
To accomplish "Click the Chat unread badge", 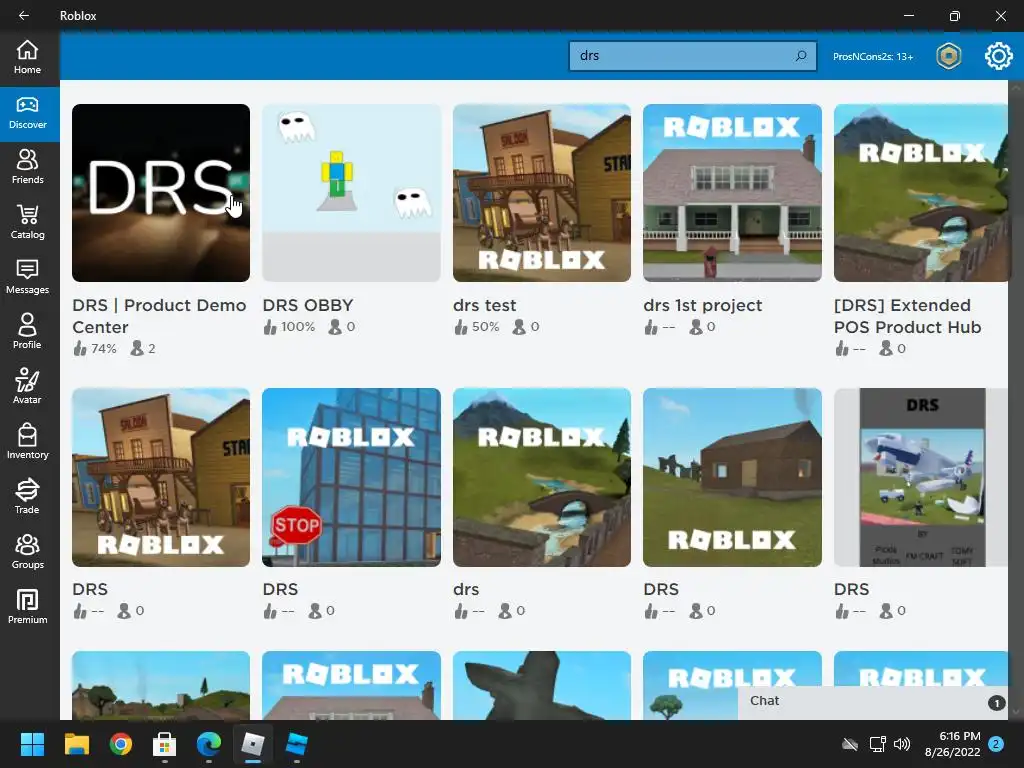I will 996,703.
